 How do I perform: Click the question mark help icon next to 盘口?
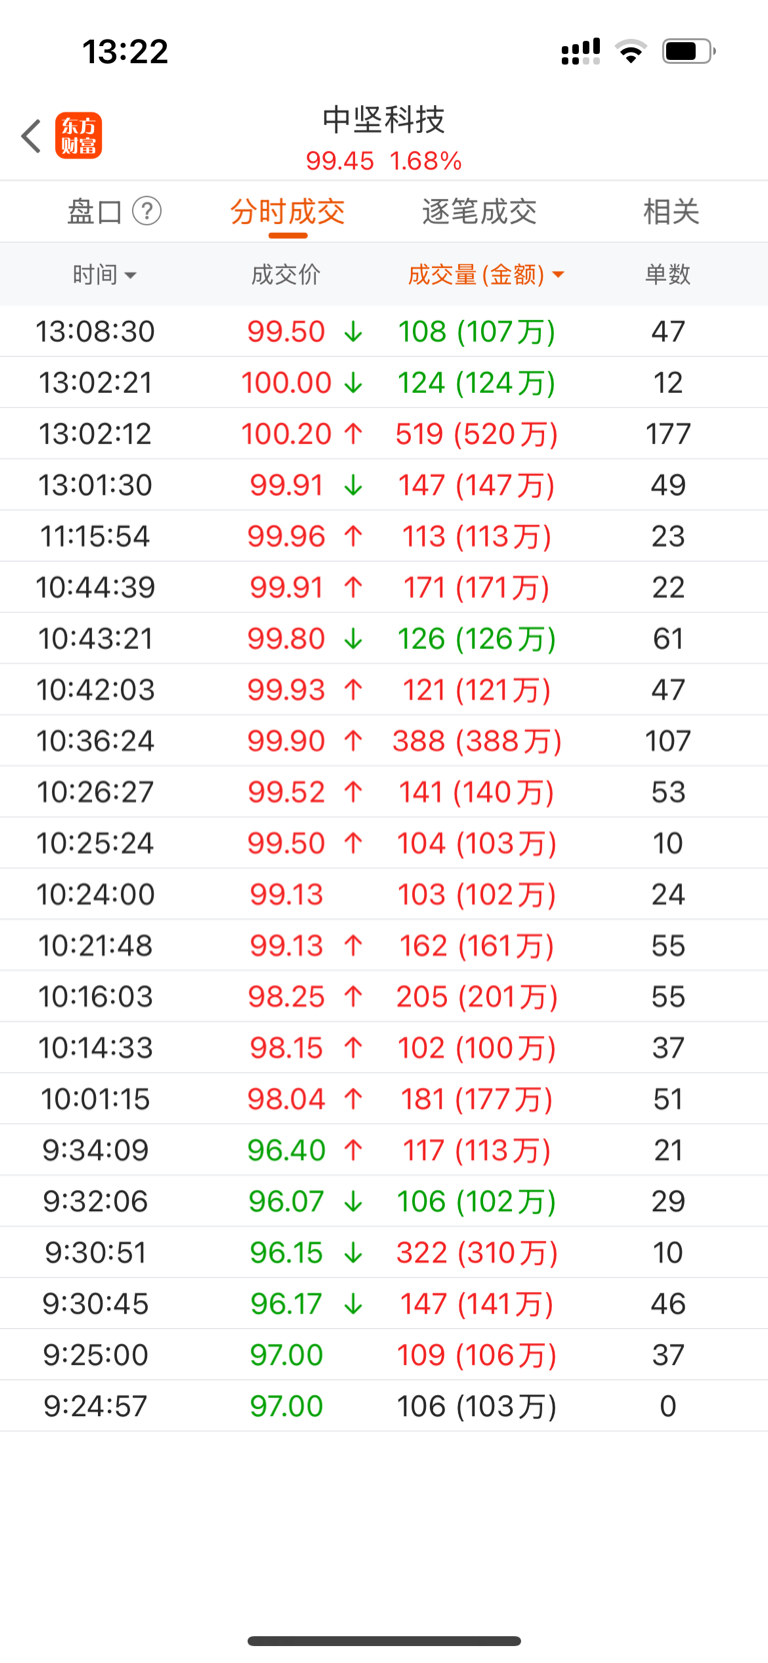tap(147, 211)
